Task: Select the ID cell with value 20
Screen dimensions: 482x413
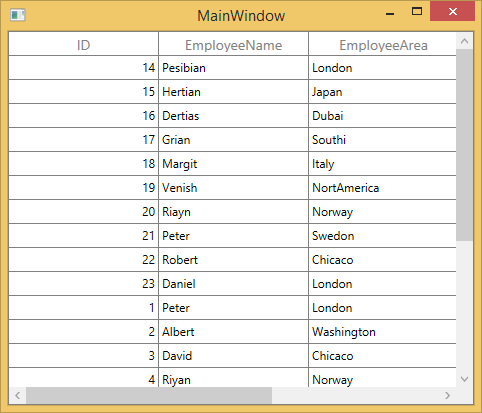Action: [84, 212]
